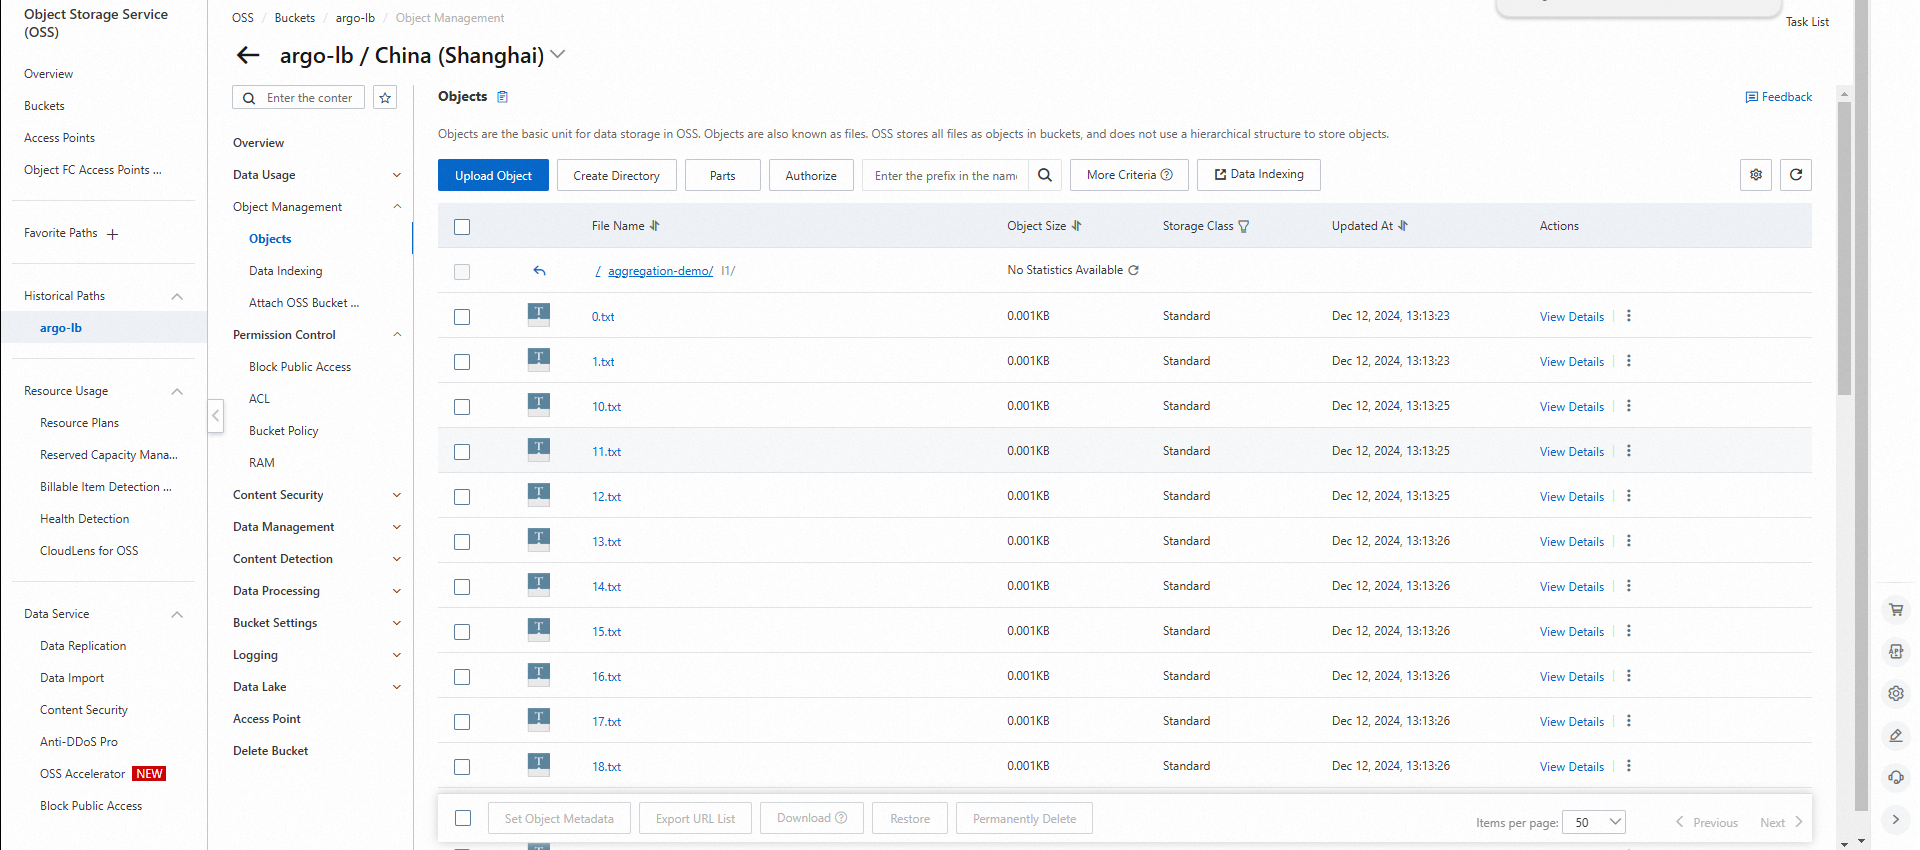Viewport: 1920px width, 850px height.
Task: Select the checkbox for 1.txt
Action: (462, 362)
